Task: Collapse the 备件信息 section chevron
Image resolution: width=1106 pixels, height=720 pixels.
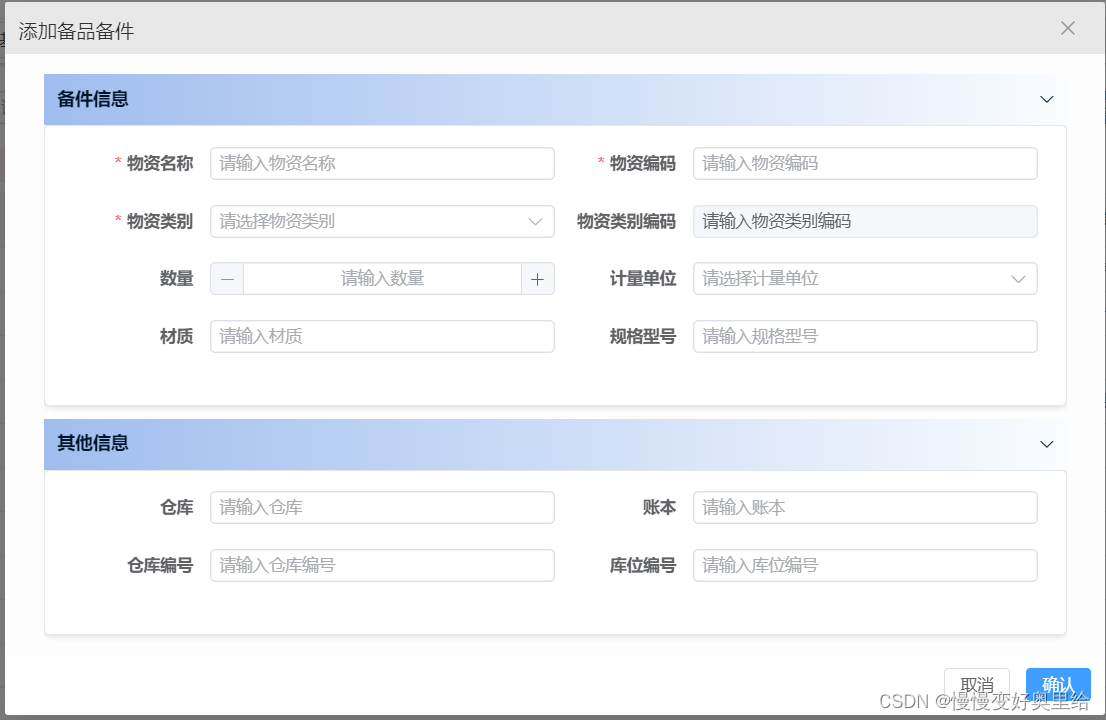Action: (1047, 99)
